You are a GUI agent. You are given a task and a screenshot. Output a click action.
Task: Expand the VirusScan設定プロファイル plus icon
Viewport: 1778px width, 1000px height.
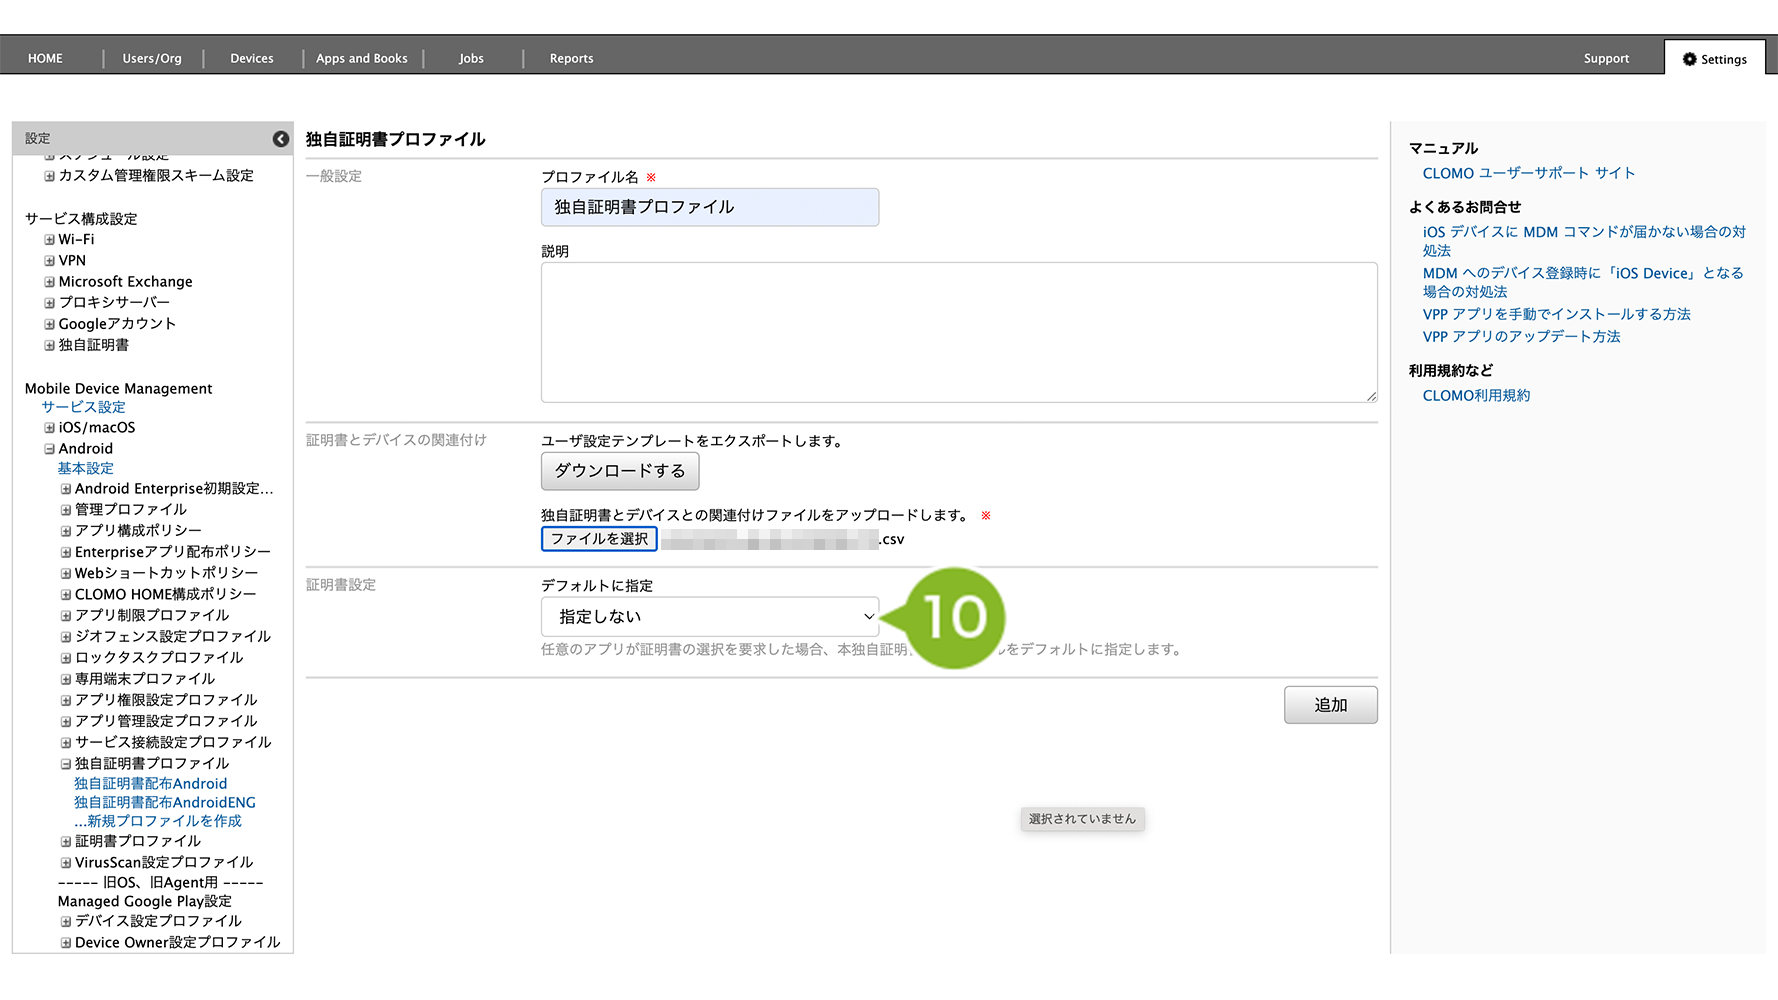coord(66,863)
